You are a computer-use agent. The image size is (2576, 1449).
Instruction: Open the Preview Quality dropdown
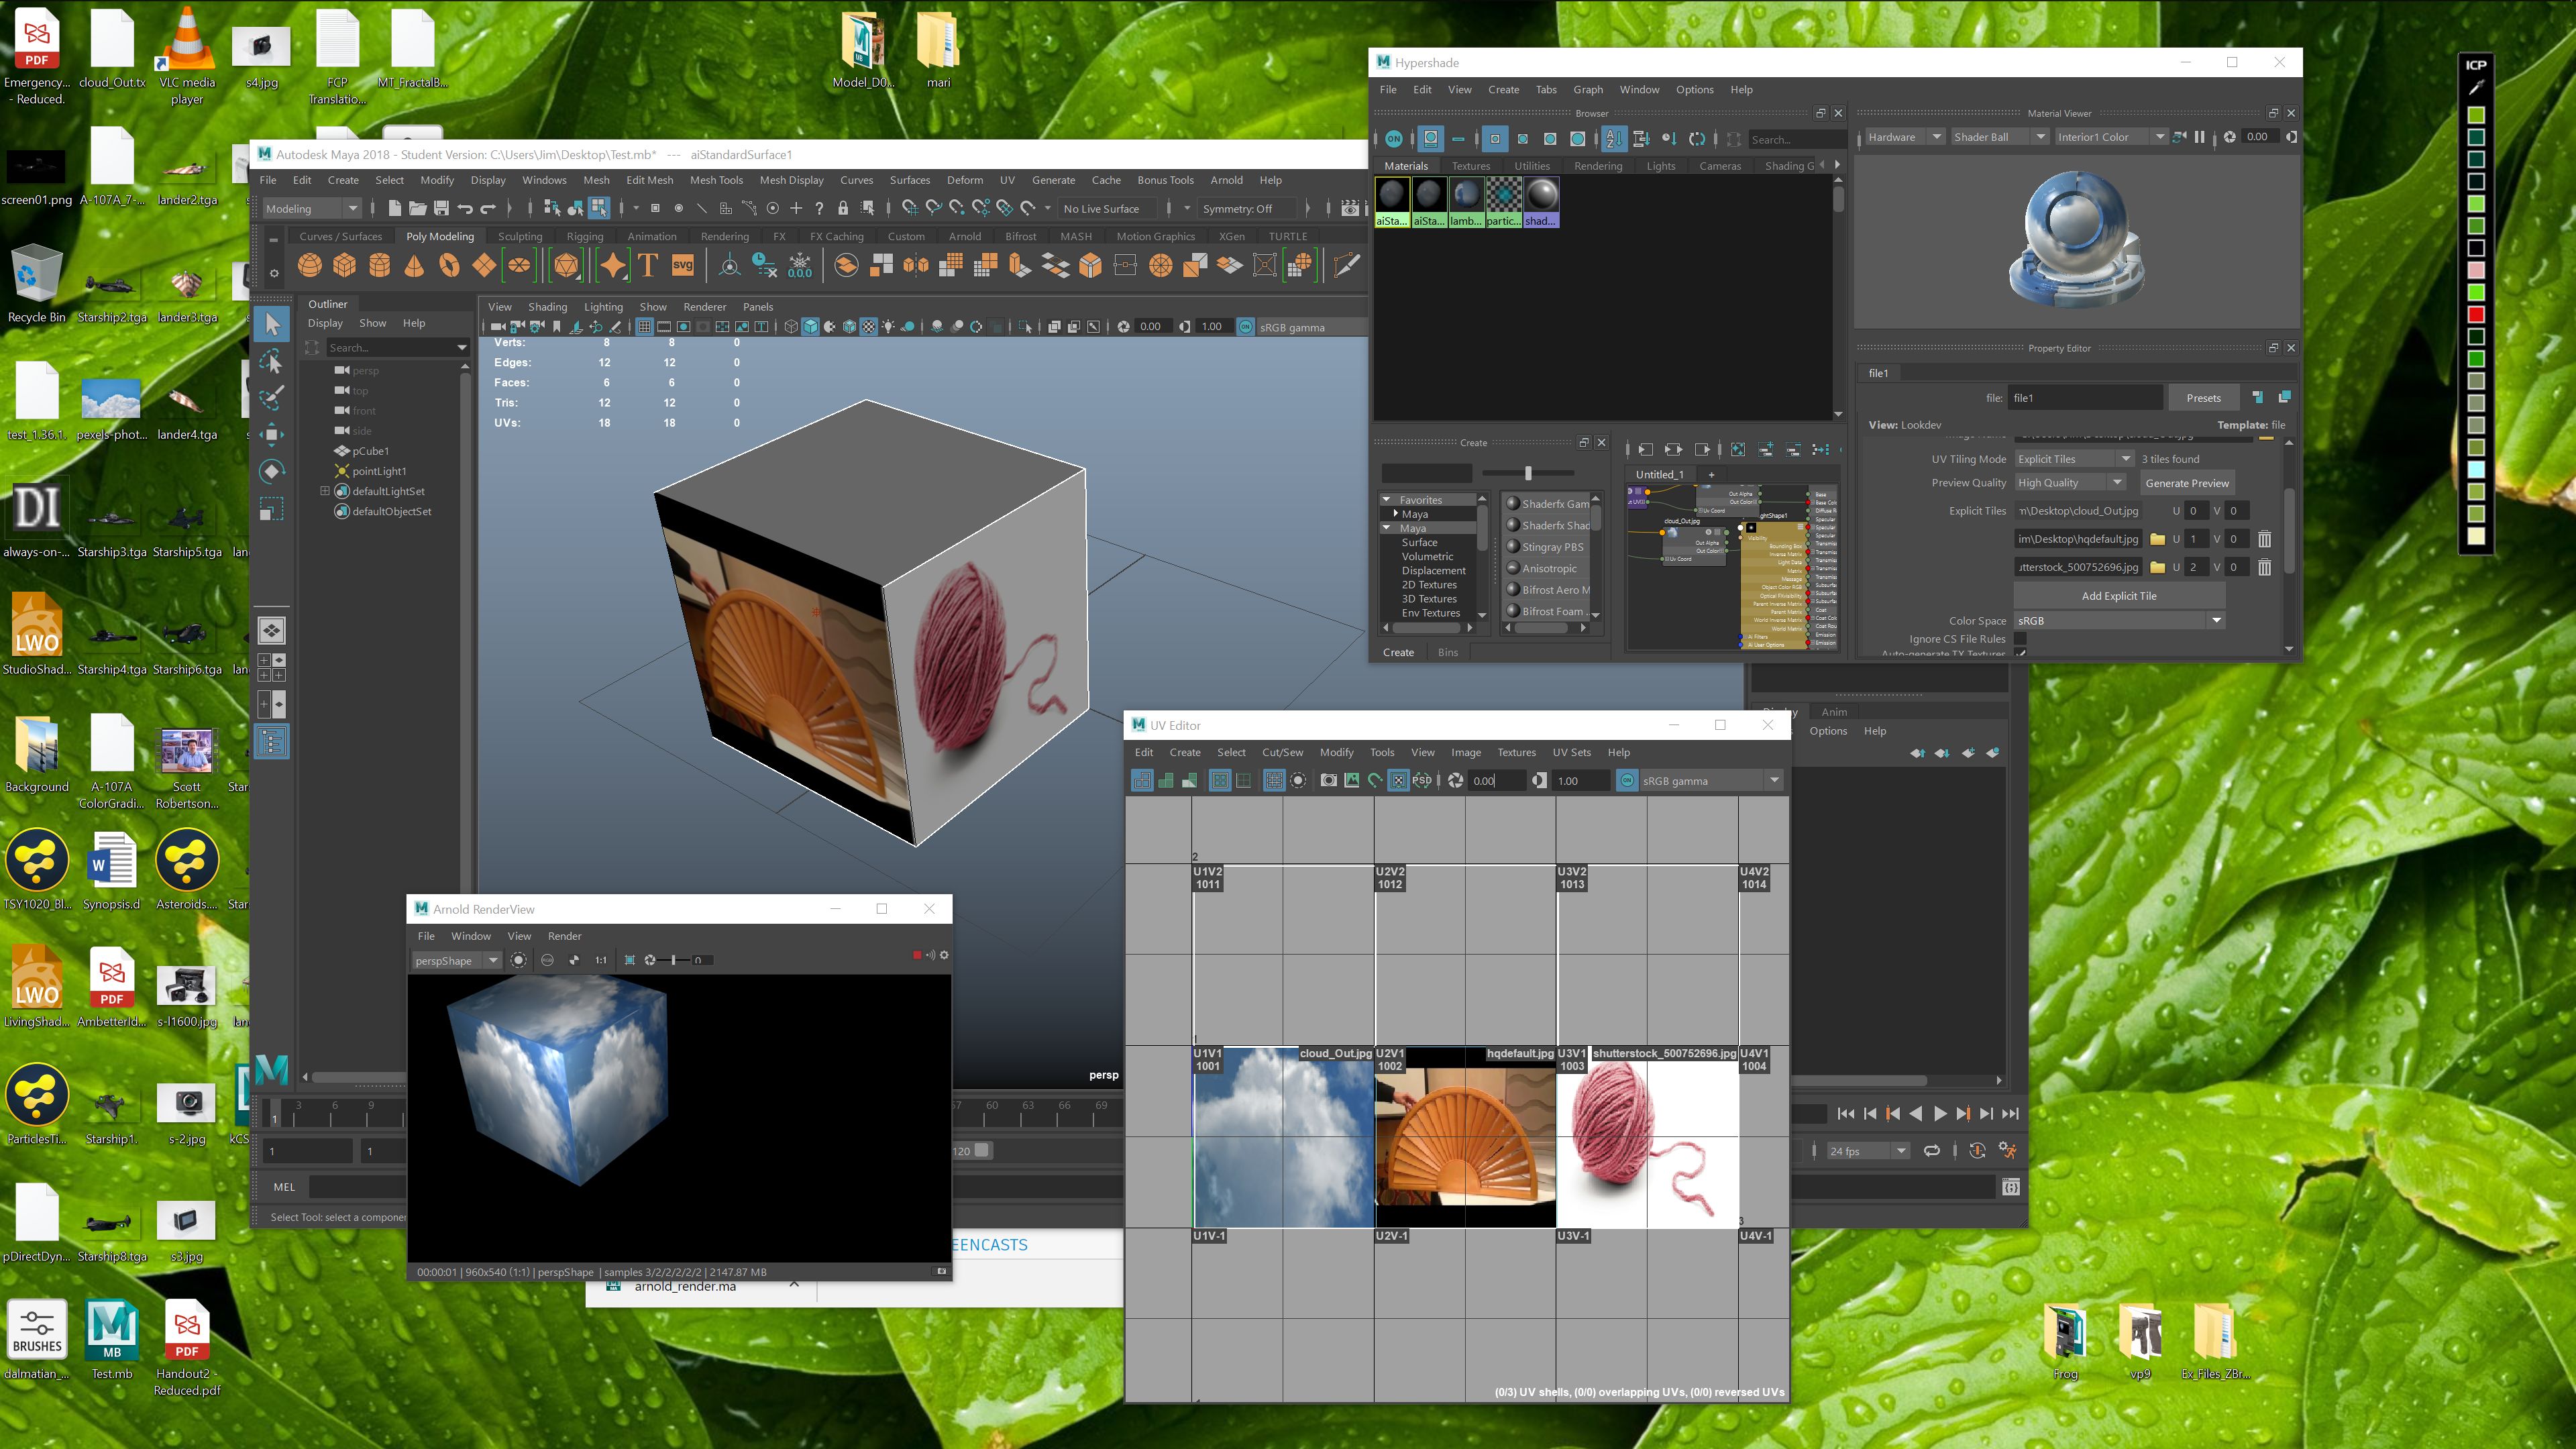tap(2070, 482)
